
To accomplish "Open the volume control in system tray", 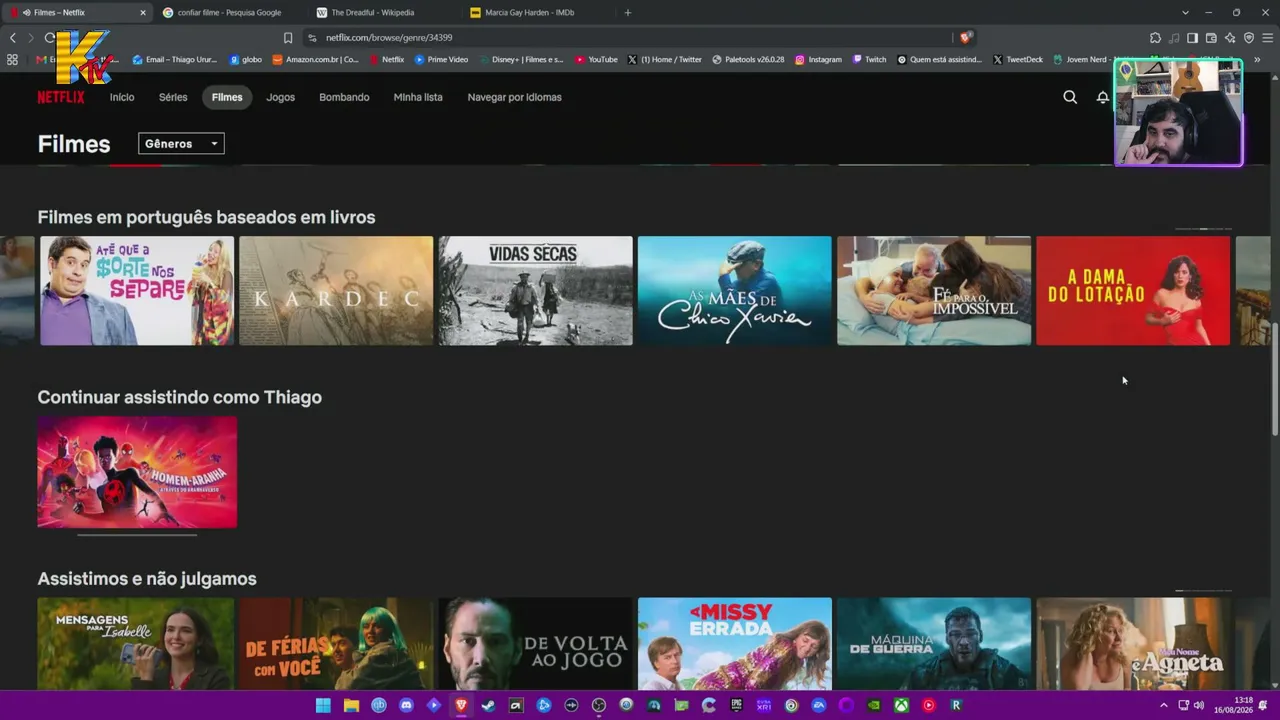I will tap(1199, 705).
